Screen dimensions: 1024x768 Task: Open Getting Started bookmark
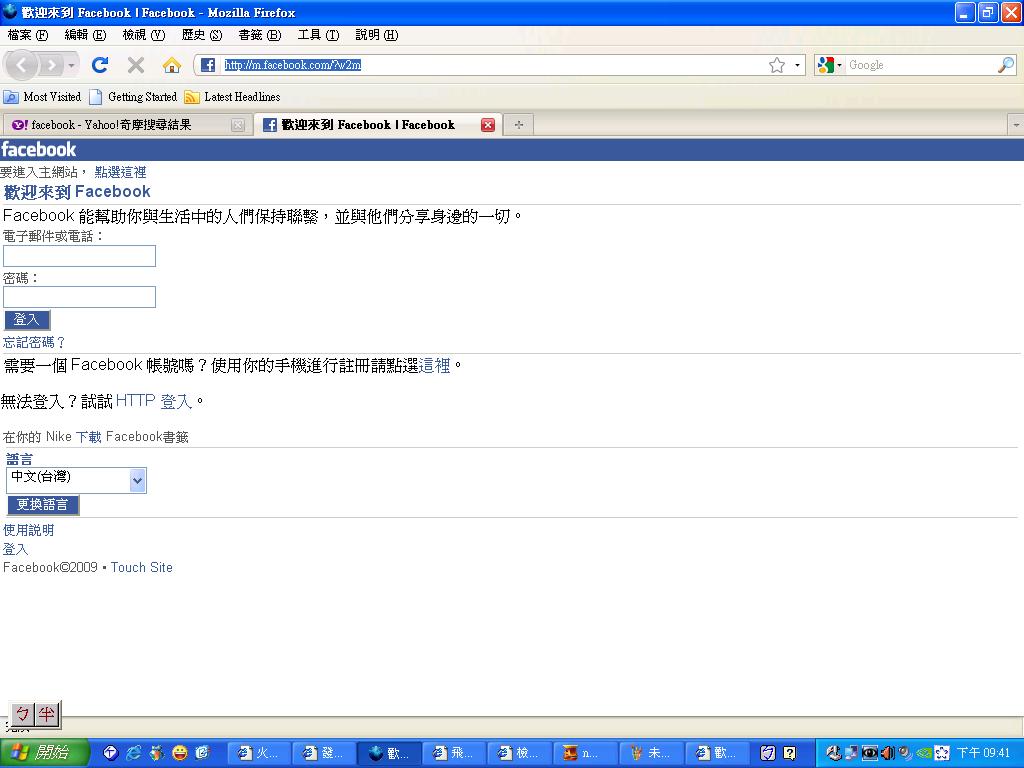[133, 97]
